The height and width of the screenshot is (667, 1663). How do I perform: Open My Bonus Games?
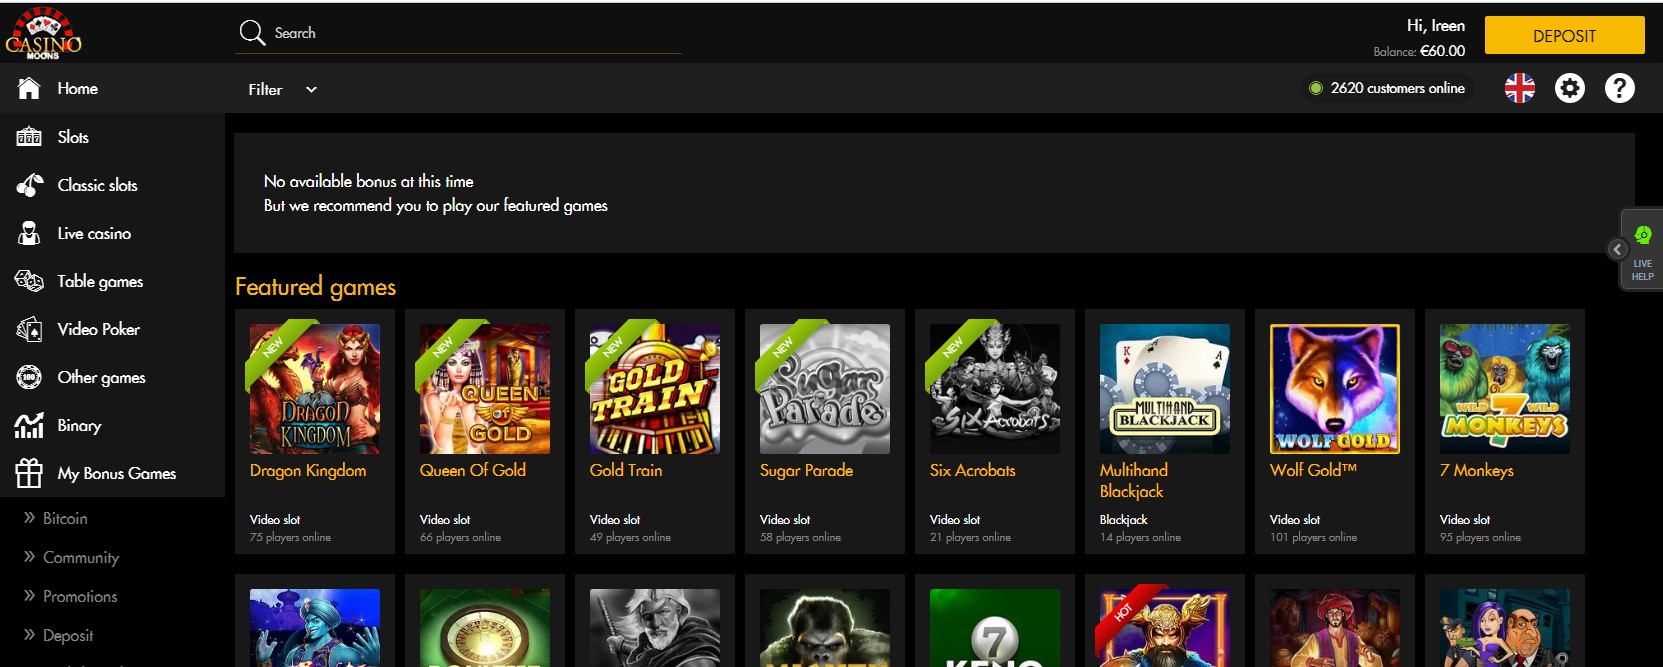click(117, 473)
